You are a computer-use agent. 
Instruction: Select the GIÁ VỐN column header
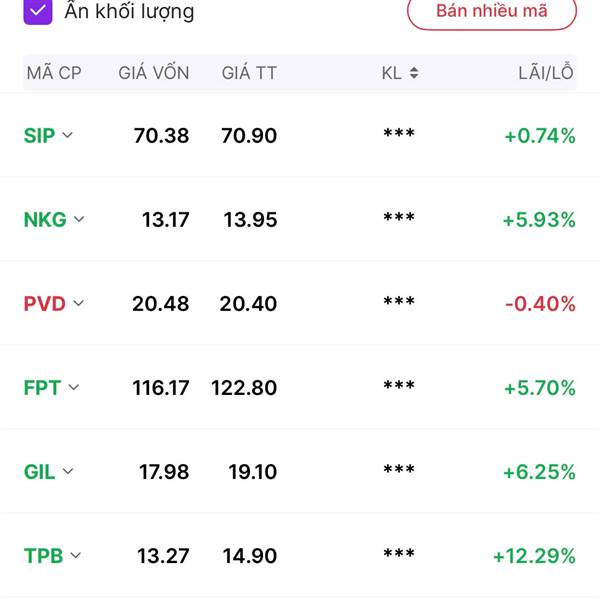coord(154,72)
